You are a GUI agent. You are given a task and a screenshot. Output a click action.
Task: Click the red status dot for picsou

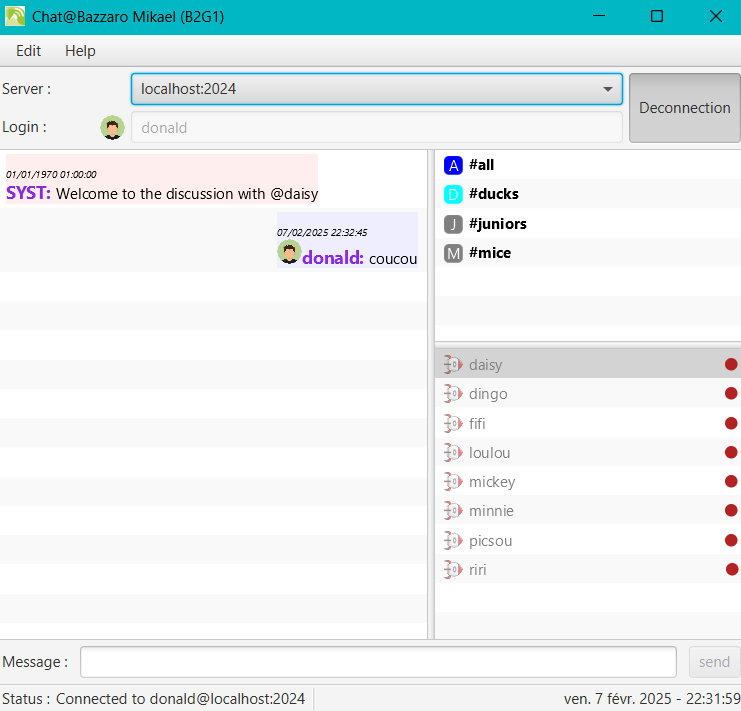[731, 541]
